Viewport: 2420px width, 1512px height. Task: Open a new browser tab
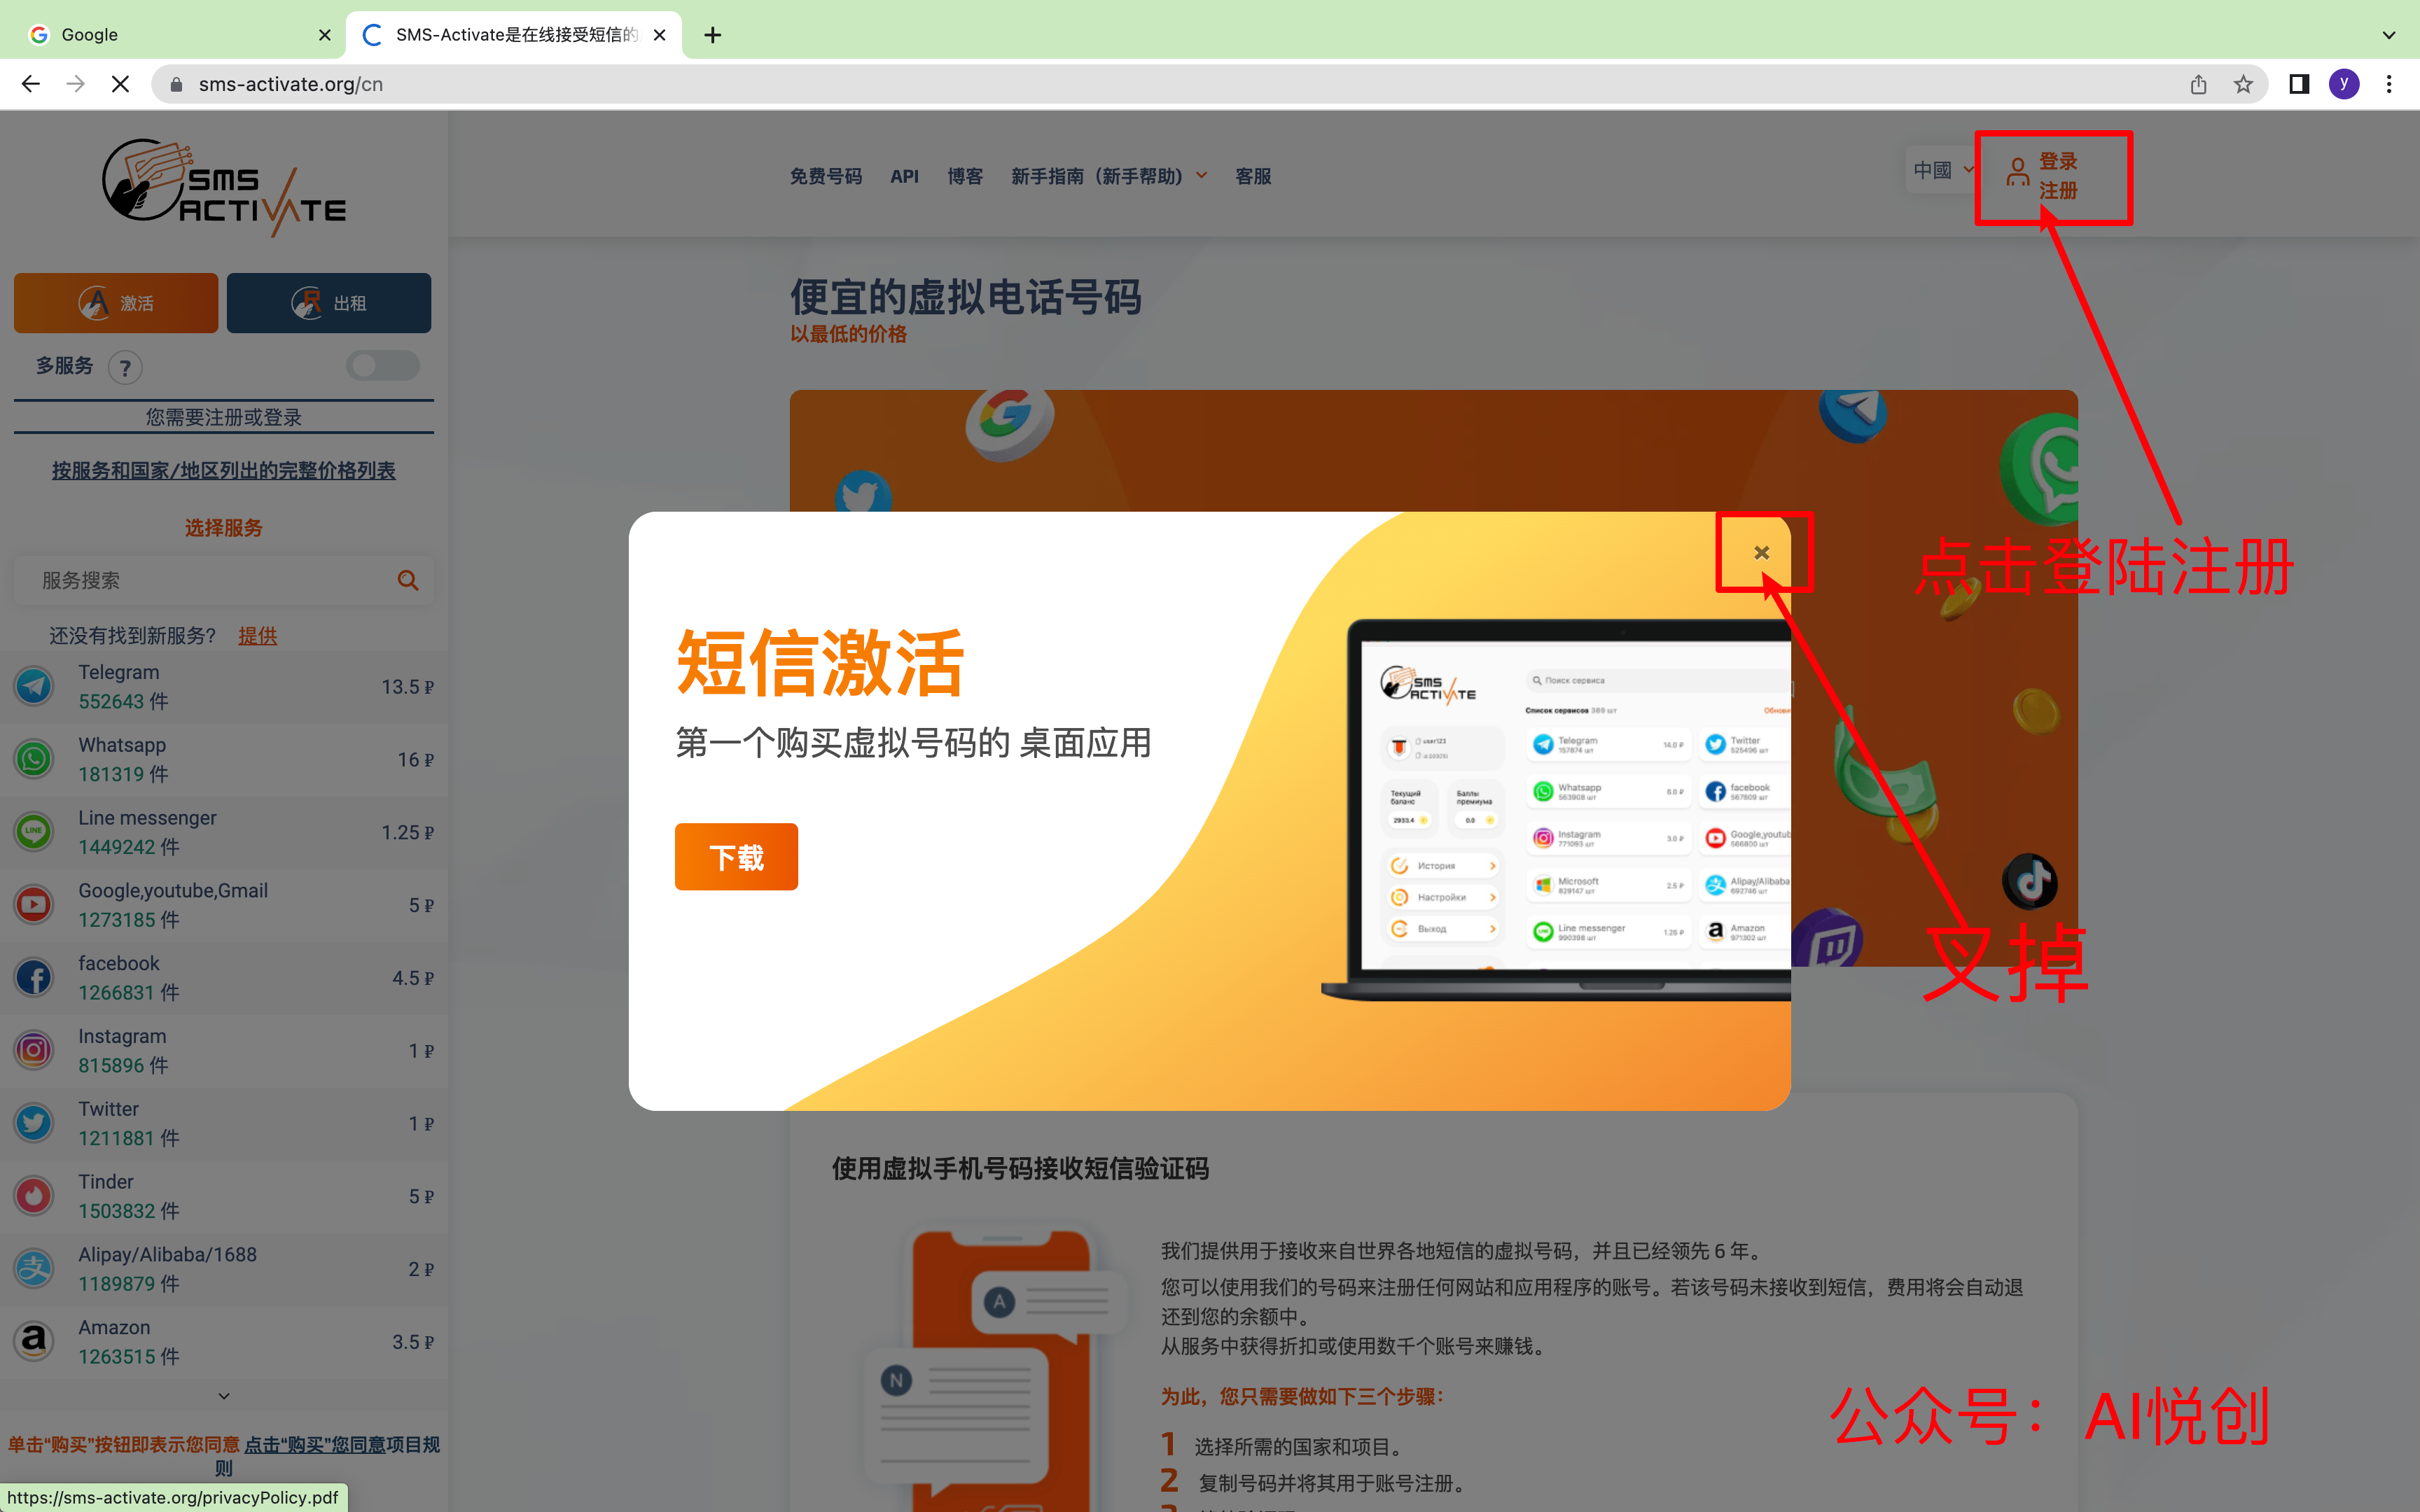(x=712, y=35)
